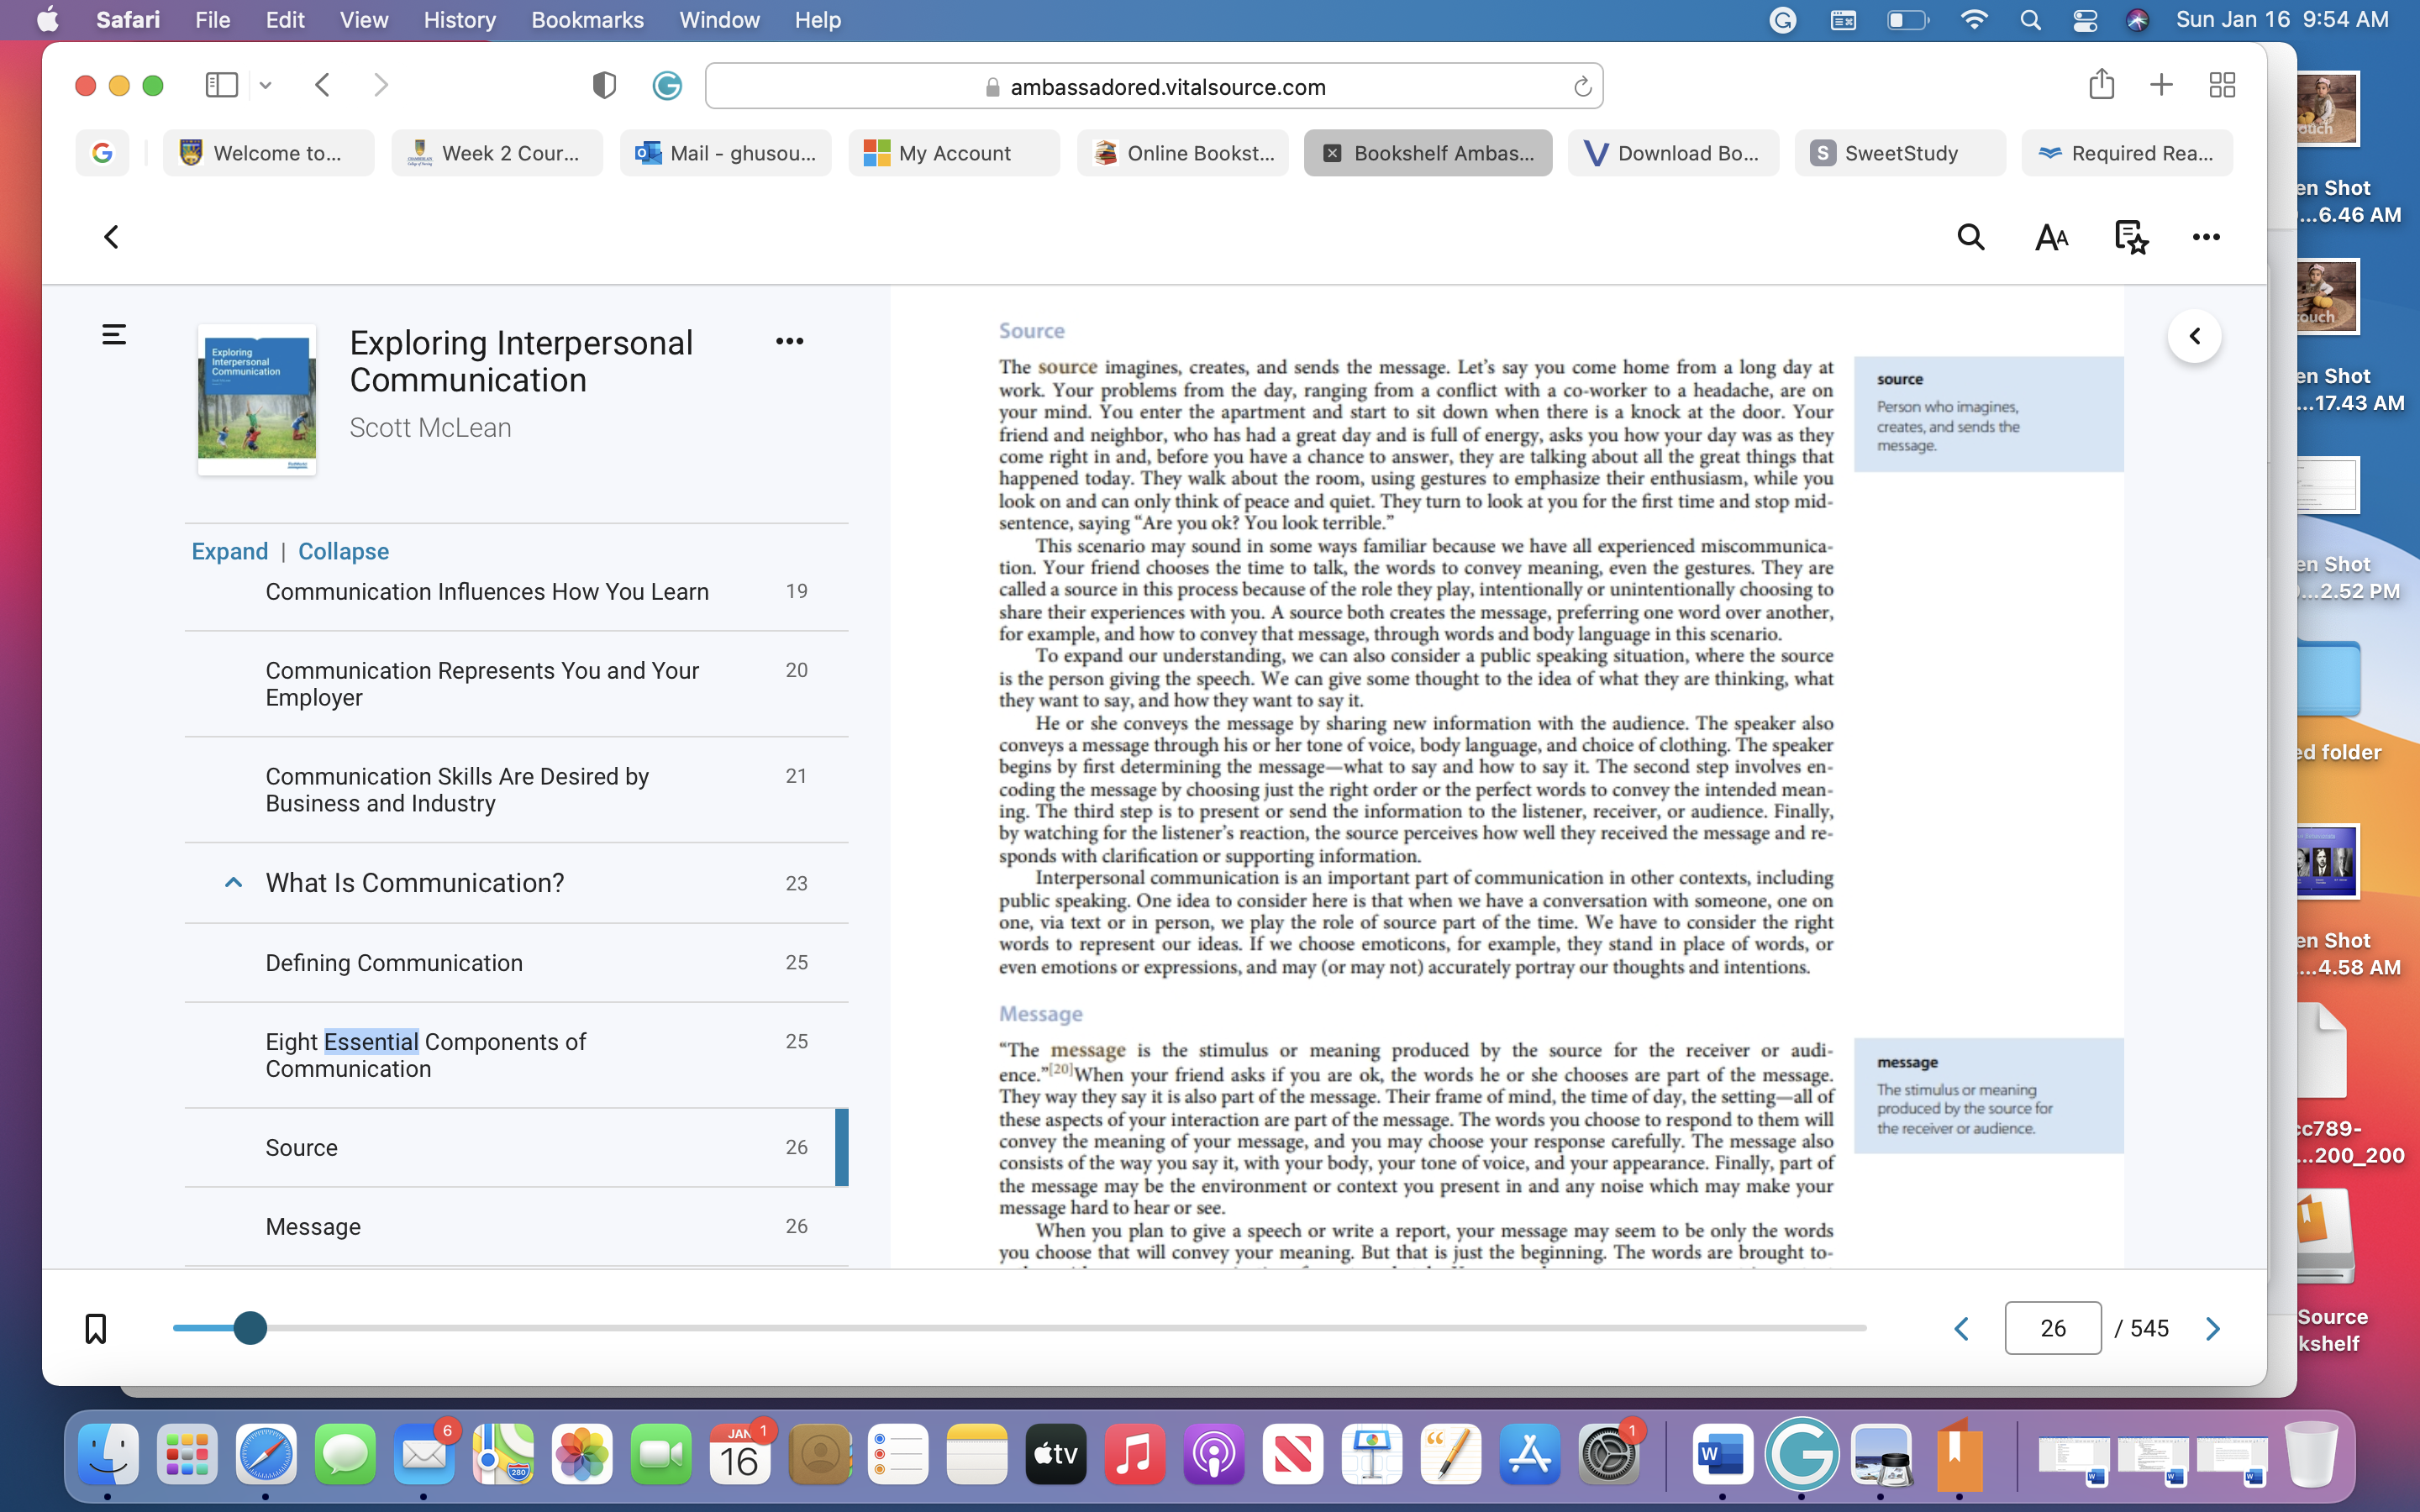Open the notes and highlights notebook icon
The image size is (2420, 1512).
pos(2131,237)
